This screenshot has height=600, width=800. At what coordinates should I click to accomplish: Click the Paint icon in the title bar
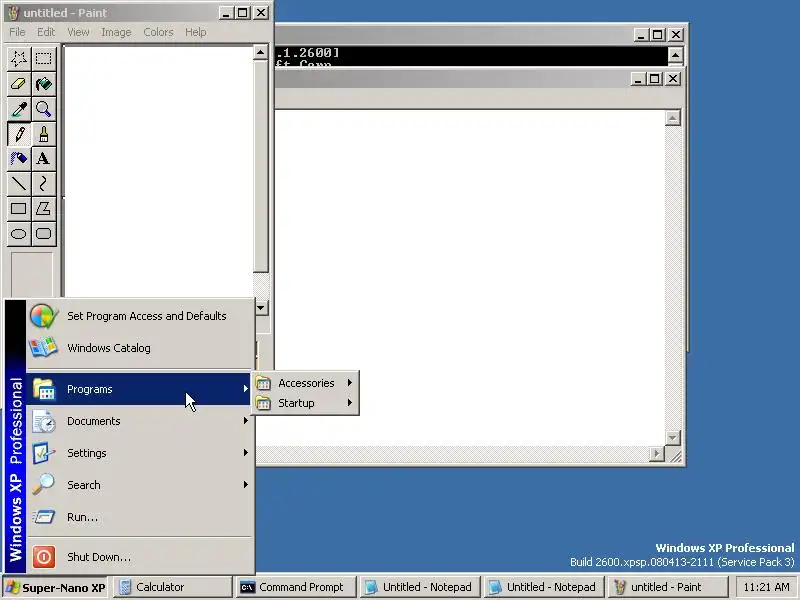[14, 13]
